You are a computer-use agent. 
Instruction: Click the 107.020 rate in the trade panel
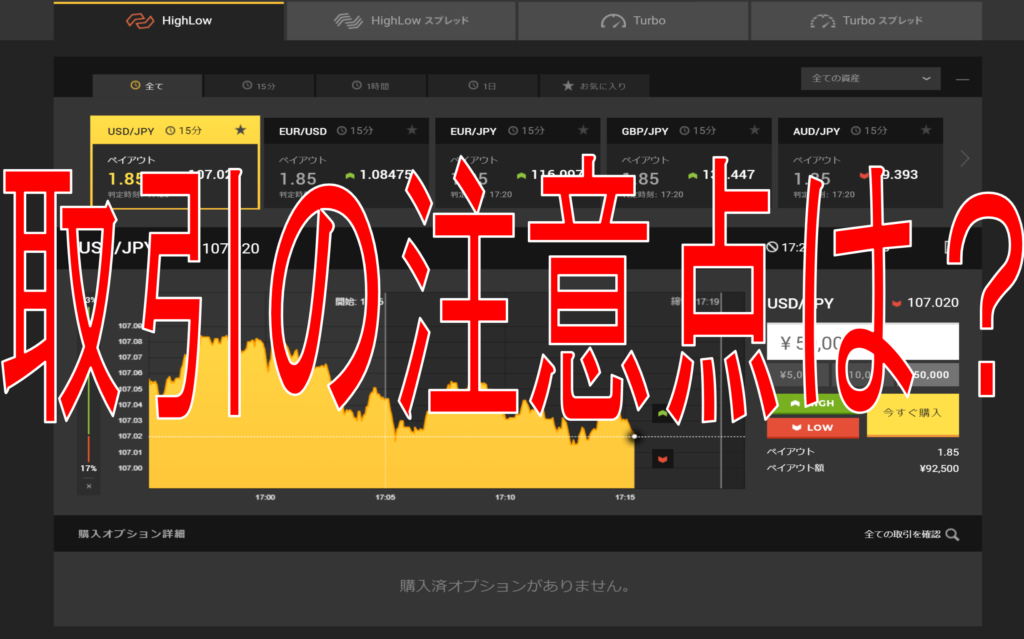(x=933, y=303)
